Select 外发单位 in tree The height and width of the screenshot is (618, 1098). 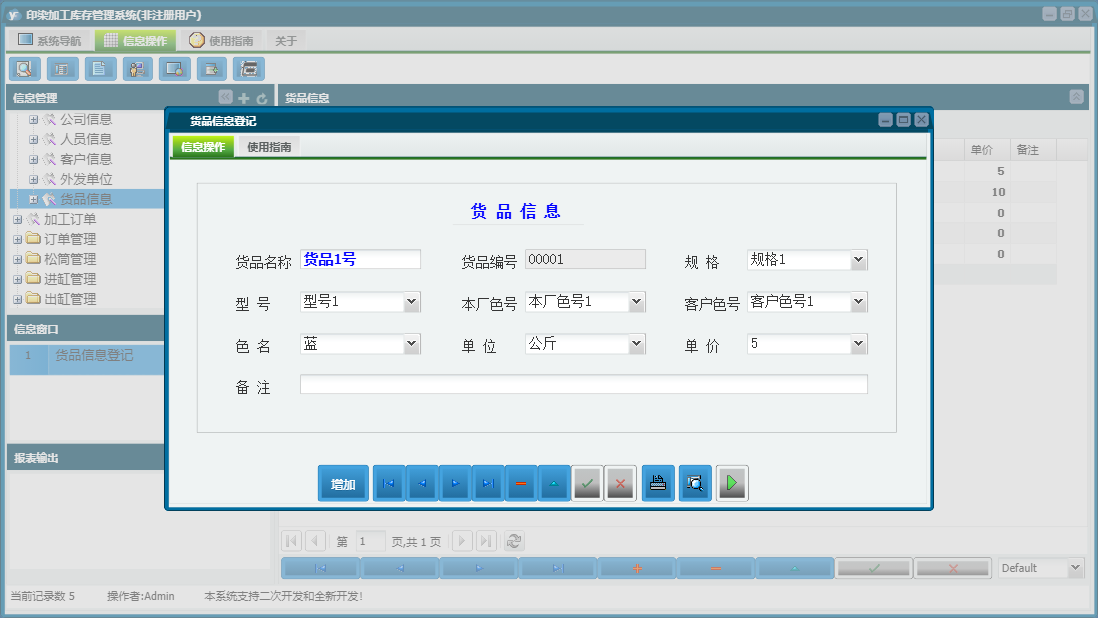[x=85, y=179]
